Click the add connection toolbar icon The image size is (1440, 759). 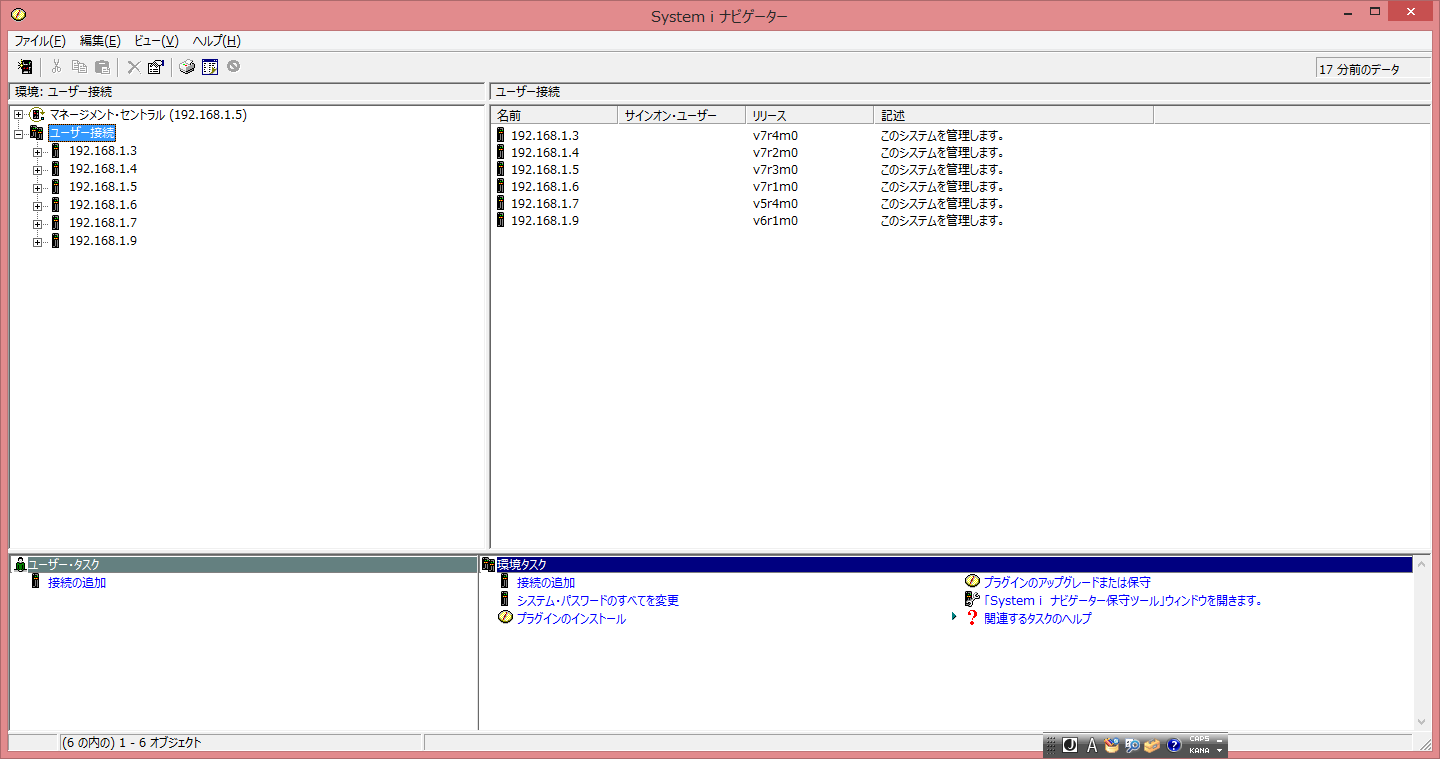tap(26, 67)
